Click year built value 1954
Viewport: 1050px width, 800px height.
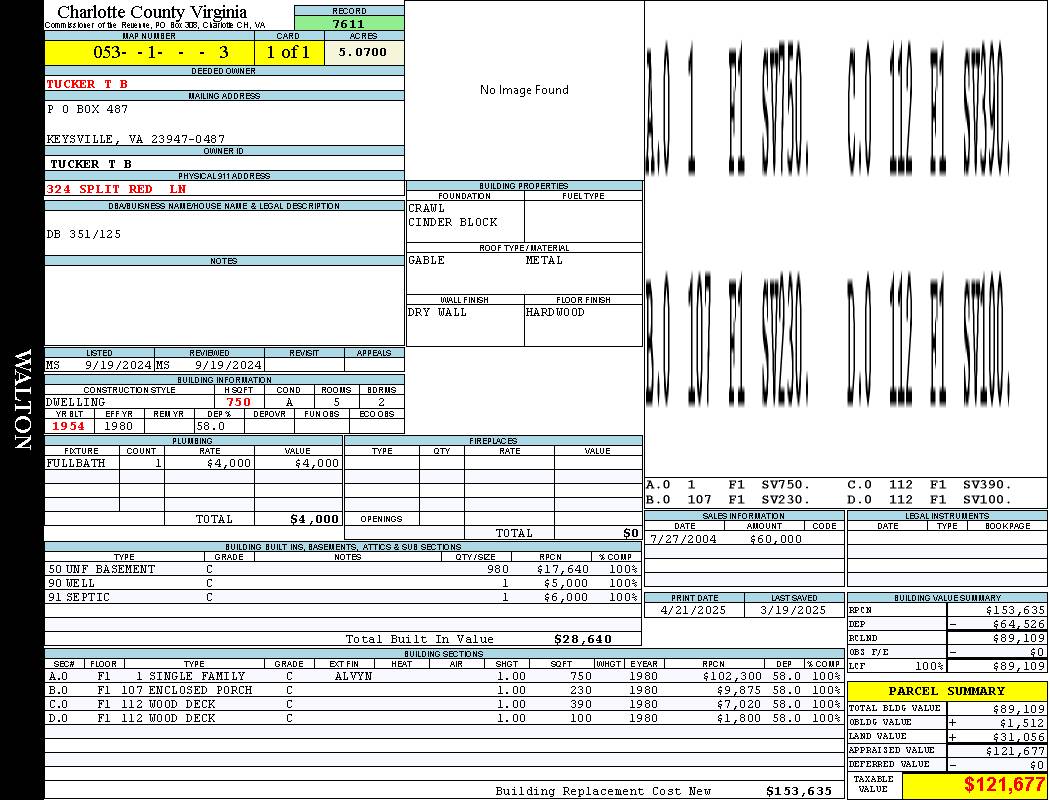pyautogui.click(x=69, y=426)
